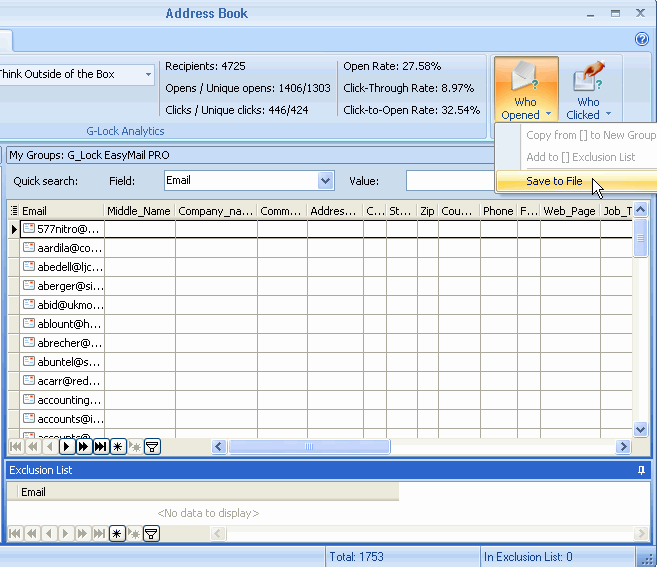Insert new record in Exclusion List navigator
Image resolution: width=657 pixels, height=567 pixels.
tap(117, 533)
